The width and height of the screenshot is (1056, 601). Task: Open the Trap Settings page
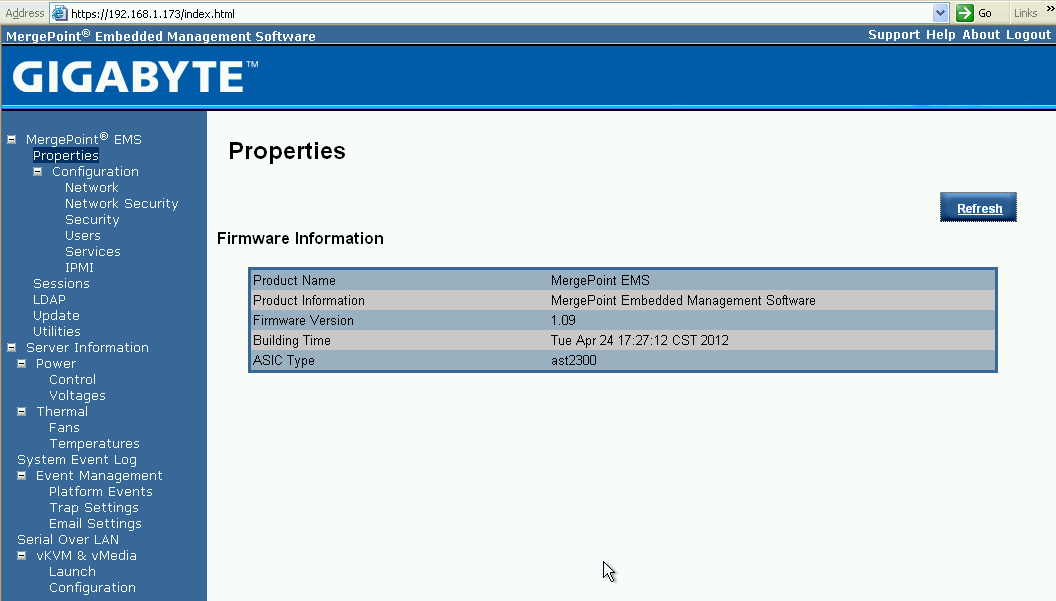tap(94, 508)
